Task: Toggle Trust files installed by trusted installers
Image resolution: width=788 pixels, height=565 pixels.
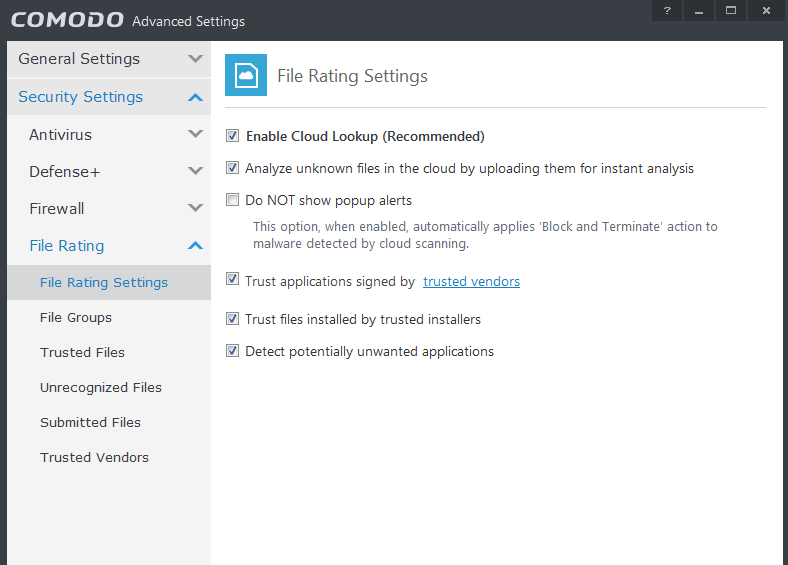Action: [x=233, y=319]
